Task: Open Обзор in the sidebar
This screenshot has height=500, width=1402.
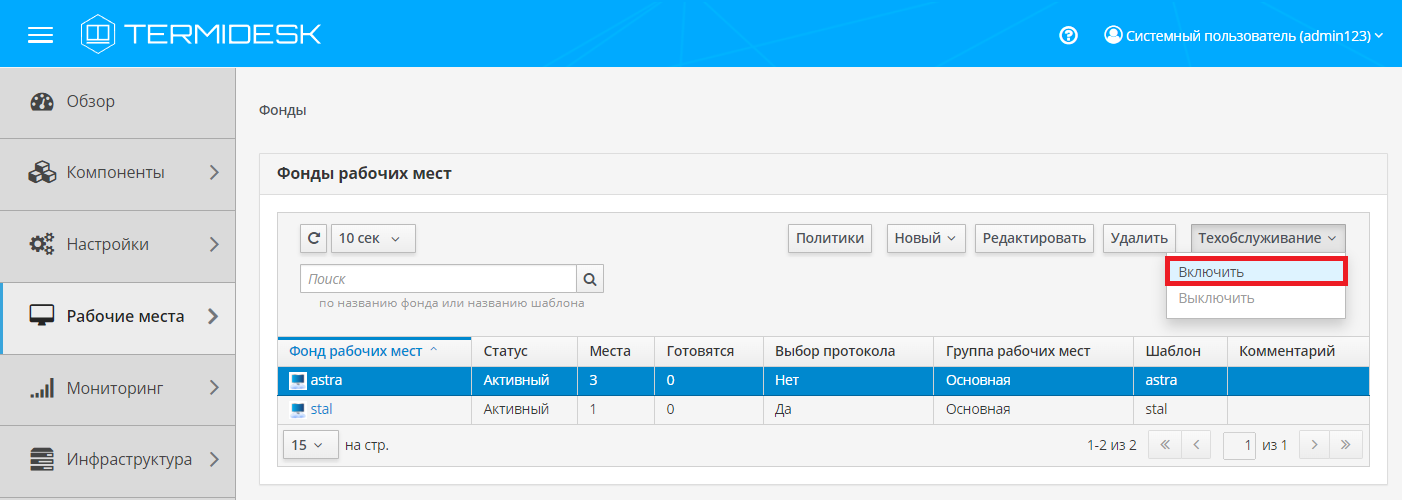Action: pyautogui.click(x=91, y=101)
